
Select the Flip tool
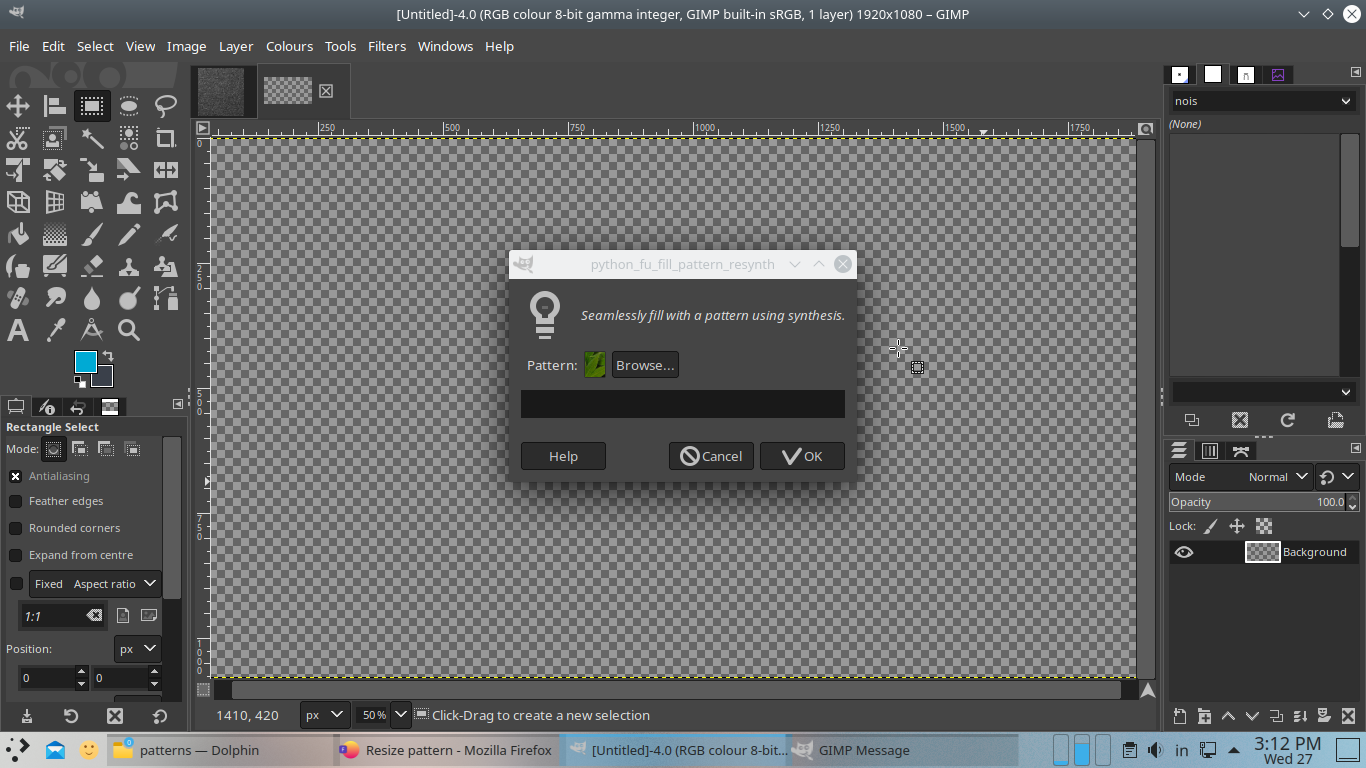pos(166,170)
